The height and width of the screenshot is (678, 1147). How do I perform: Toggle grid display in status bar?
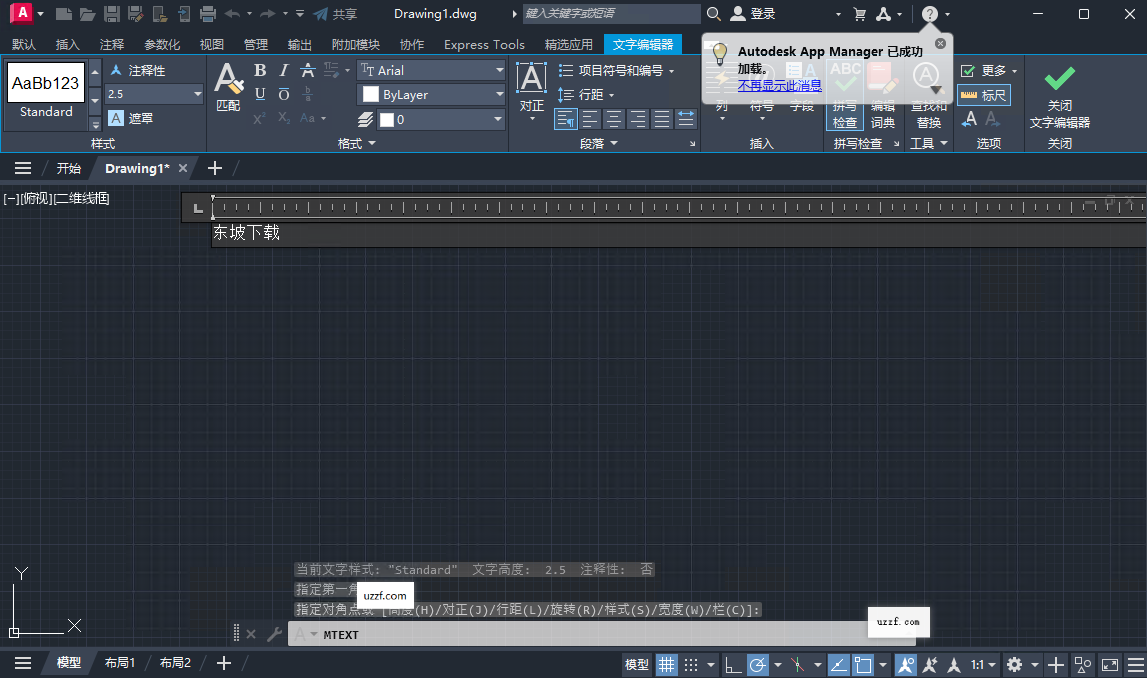(x=667, y=664)
